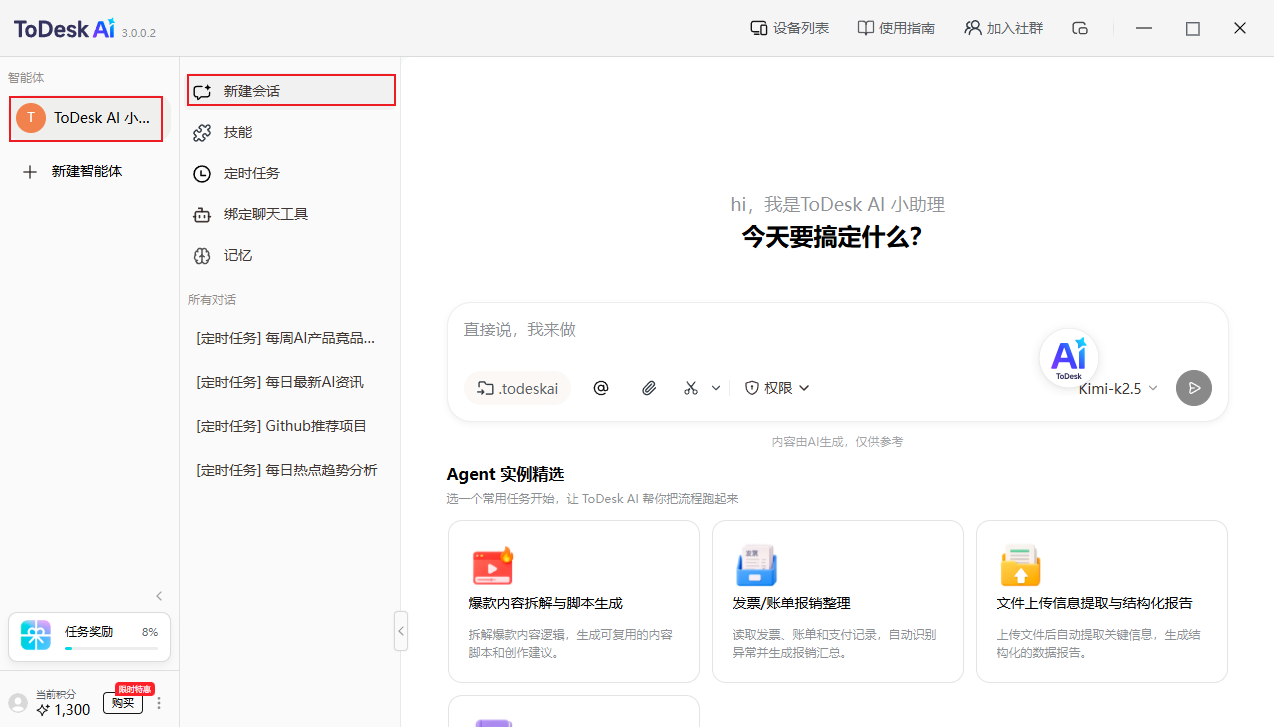Image resolution: width=1274 pixels, height=727 pixels.
Task: Click the .todeskai workspace folder chip
Action: click(517, 388)
